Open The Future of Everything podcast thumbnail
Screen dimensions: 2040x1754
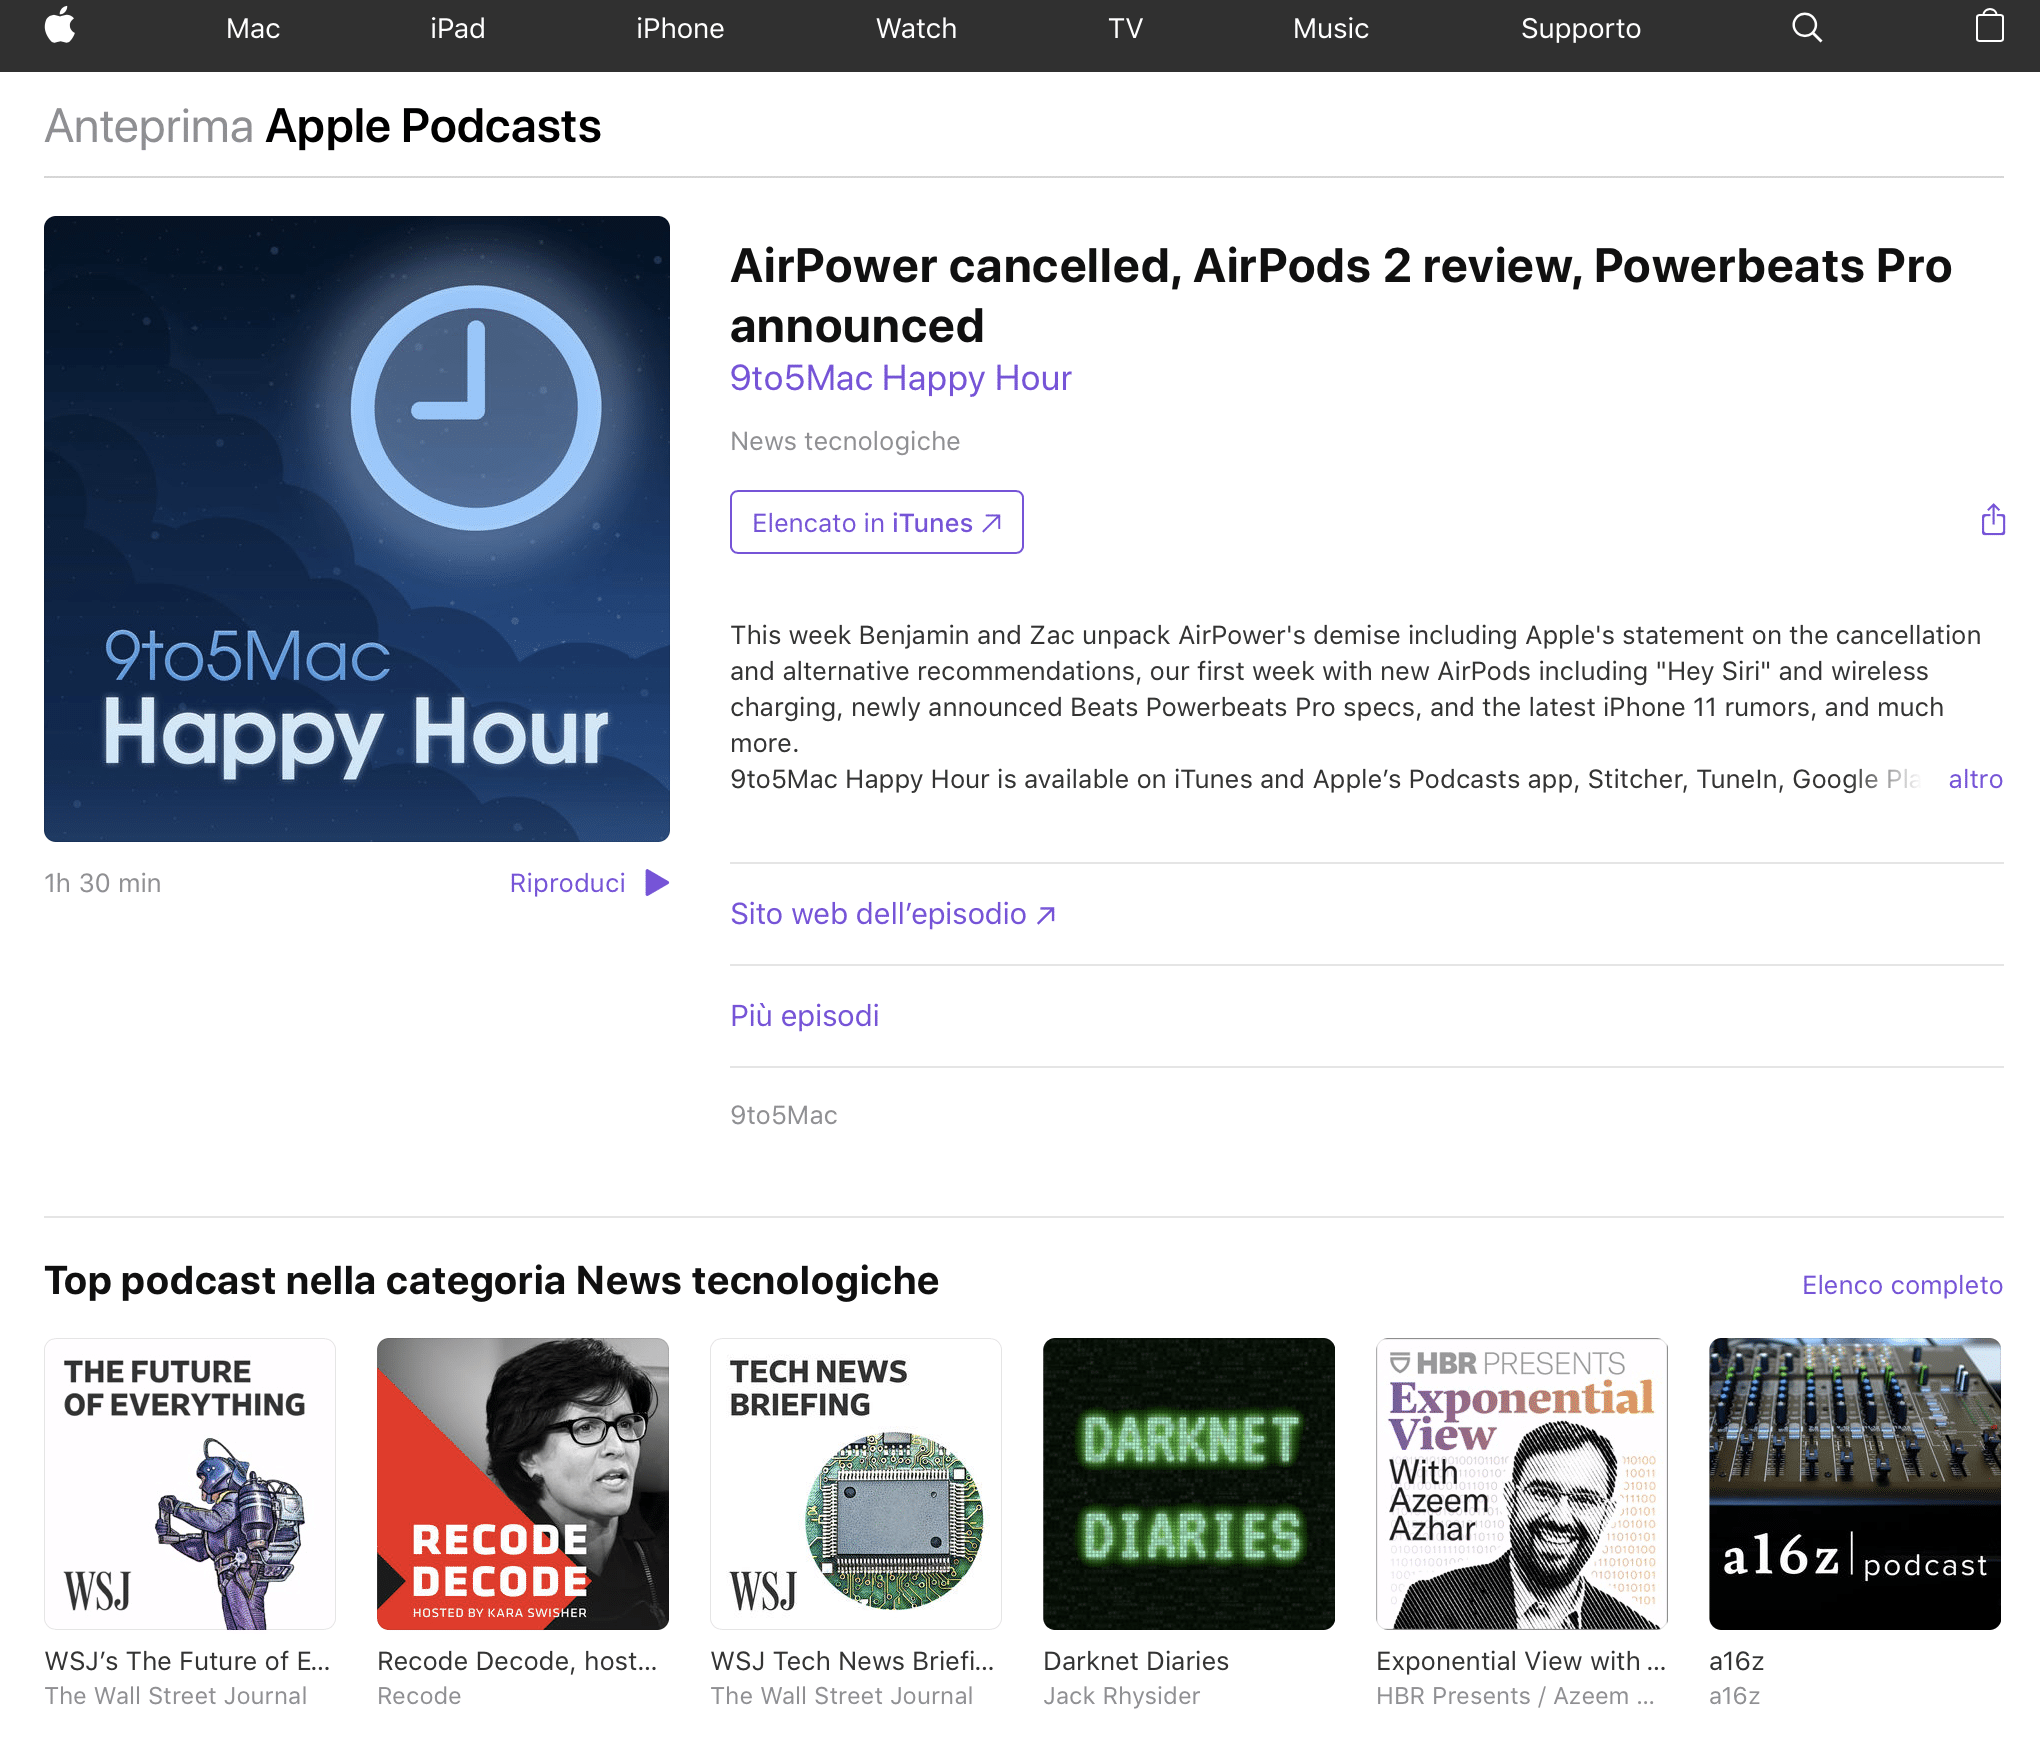[190, 1484]
